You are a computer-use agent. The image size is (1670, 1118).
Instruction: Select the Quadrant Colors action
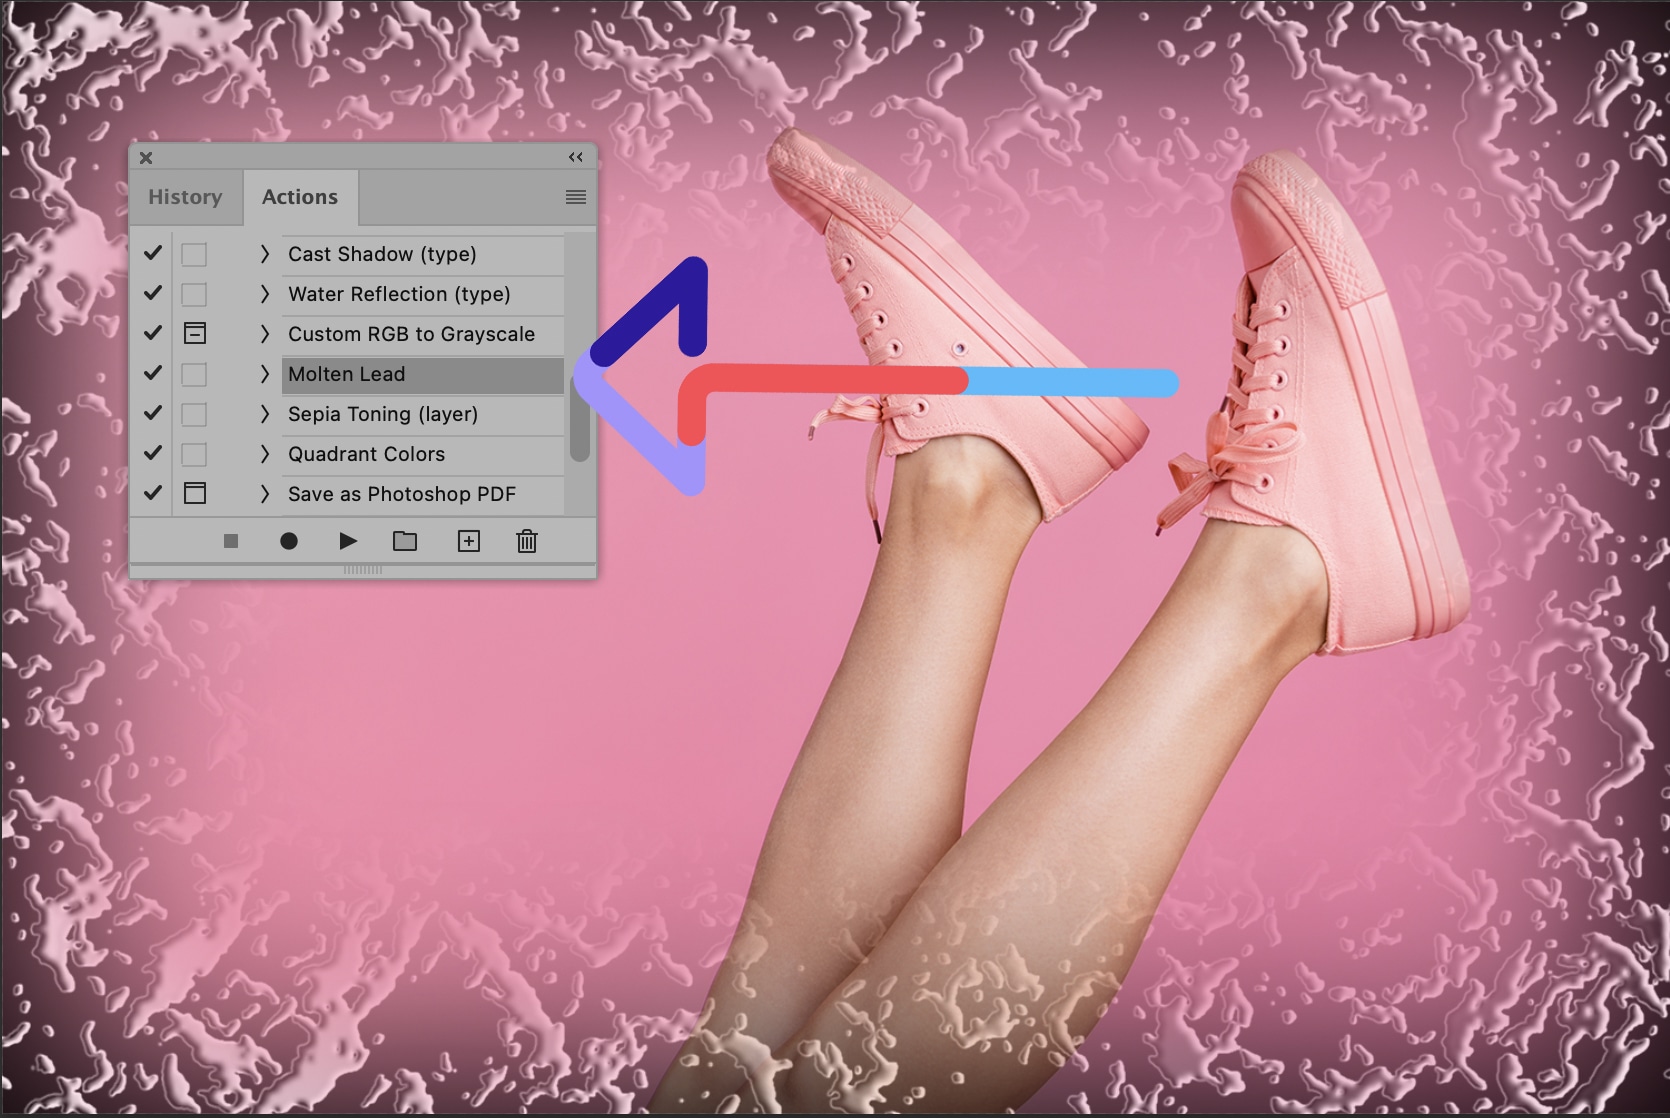pyautogui.click(x=366, y=454)
